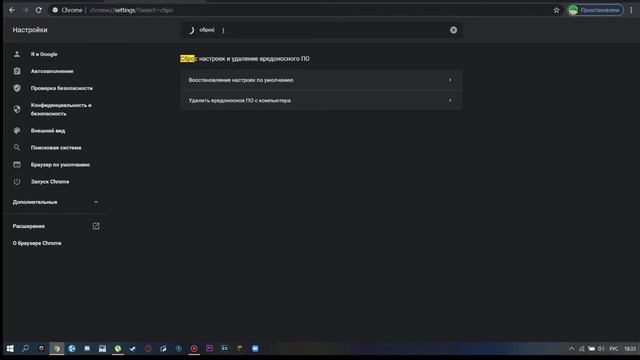Open Восстановление настроек по умолчанию
Screen dimensions: 640x360
click(x=321, y=80)
